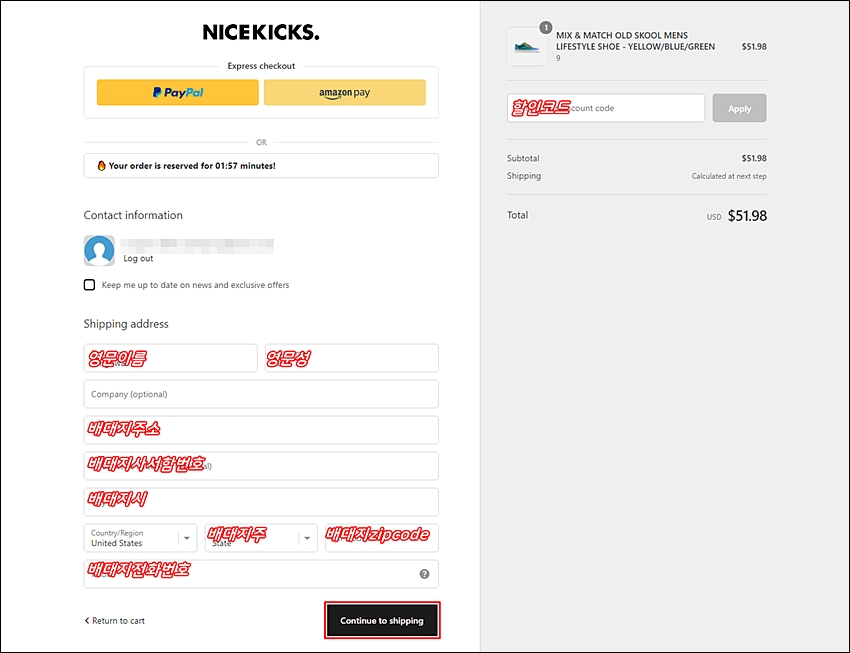Toggle news and exclusive offers checkbox
Viewport: 850px width, 653px height.
89,285
